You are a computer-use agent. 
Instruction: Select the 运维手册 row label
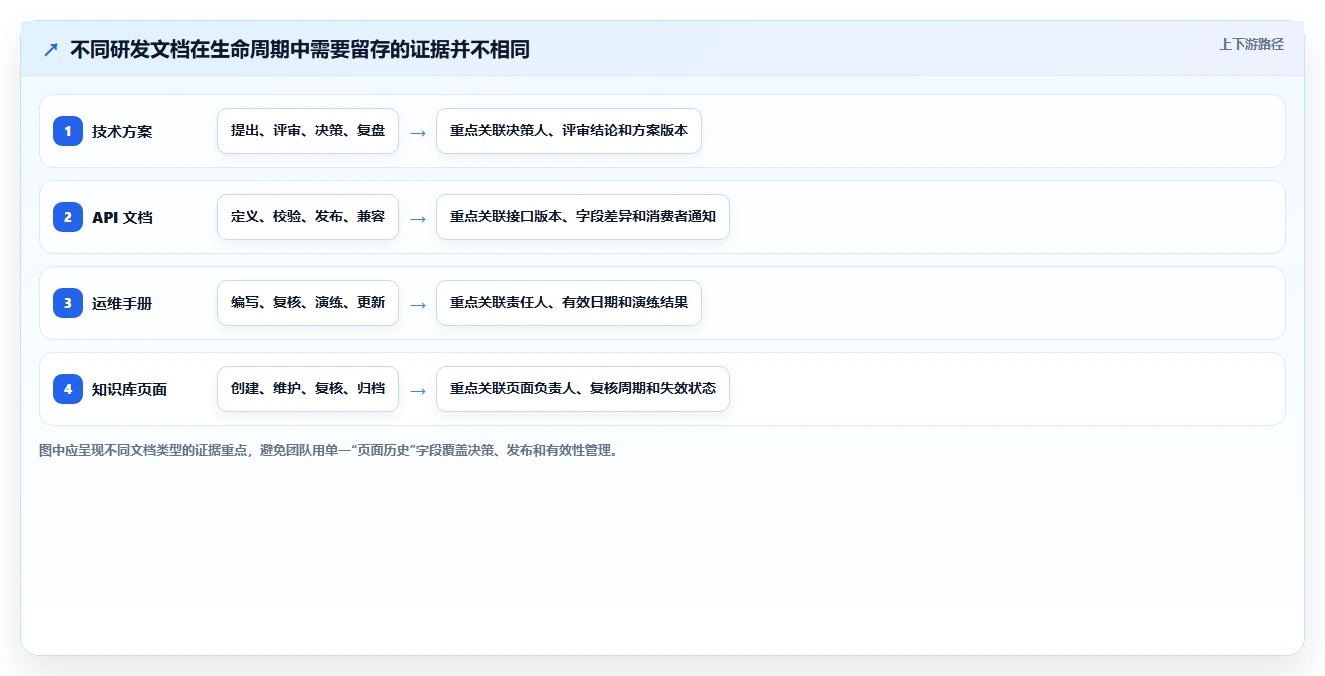point(122,303)
